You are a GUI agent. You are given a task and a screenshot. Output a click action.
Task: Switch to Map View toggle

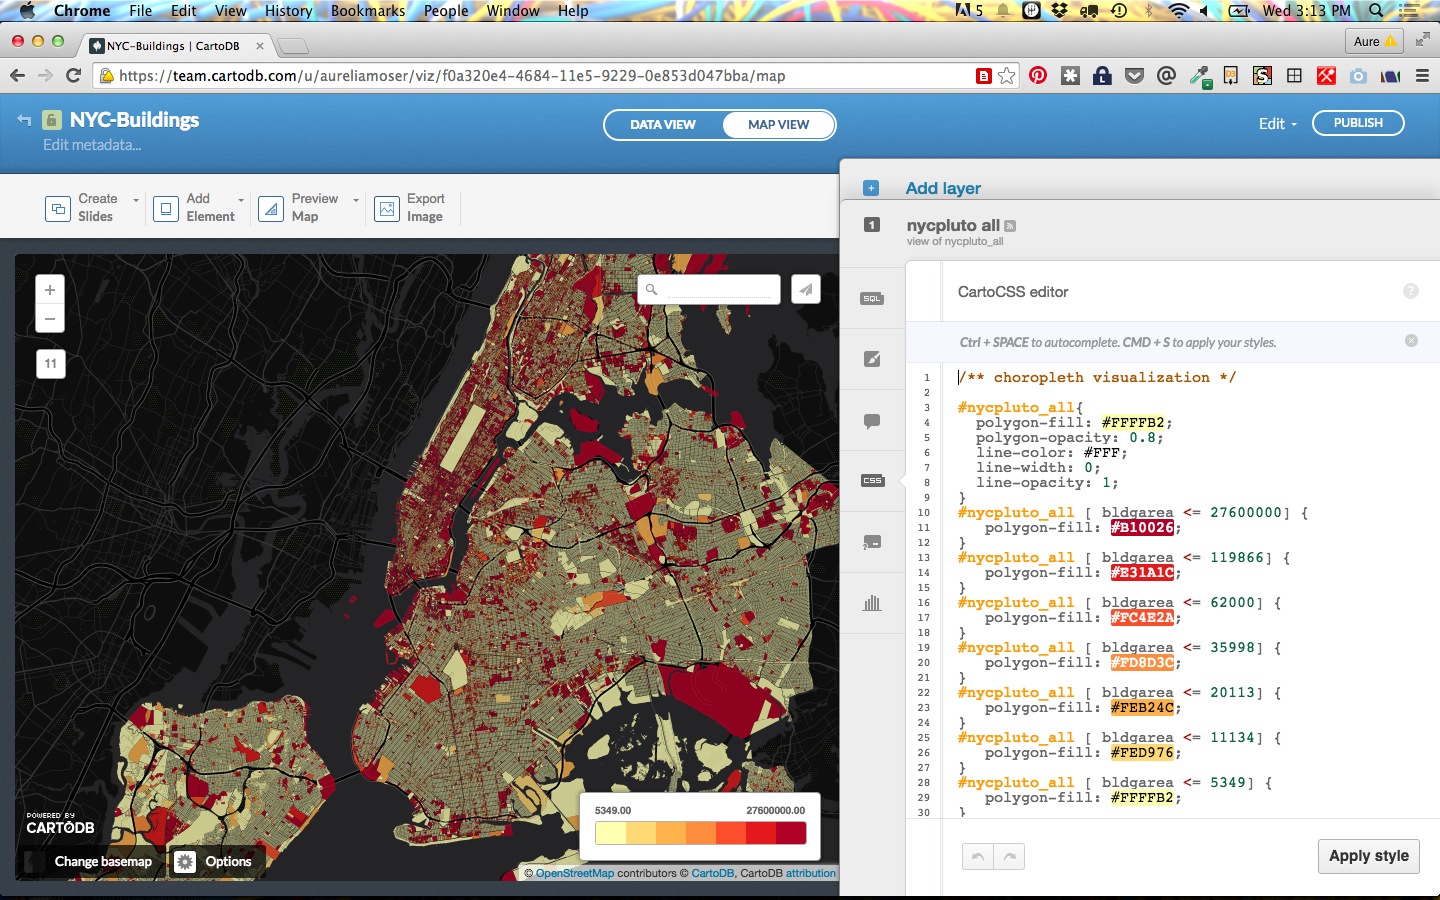point(778,125)
